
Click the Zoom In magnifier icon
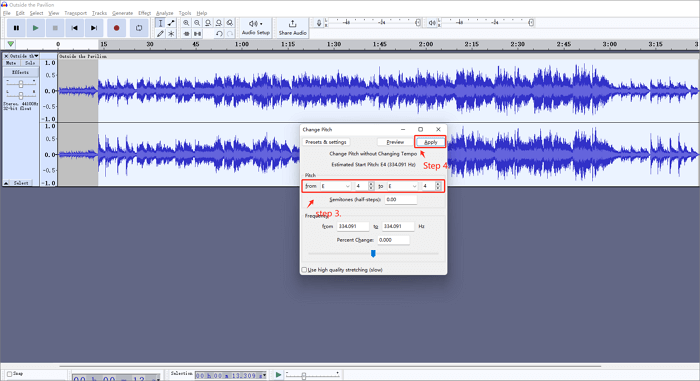[x=186, y=23]
